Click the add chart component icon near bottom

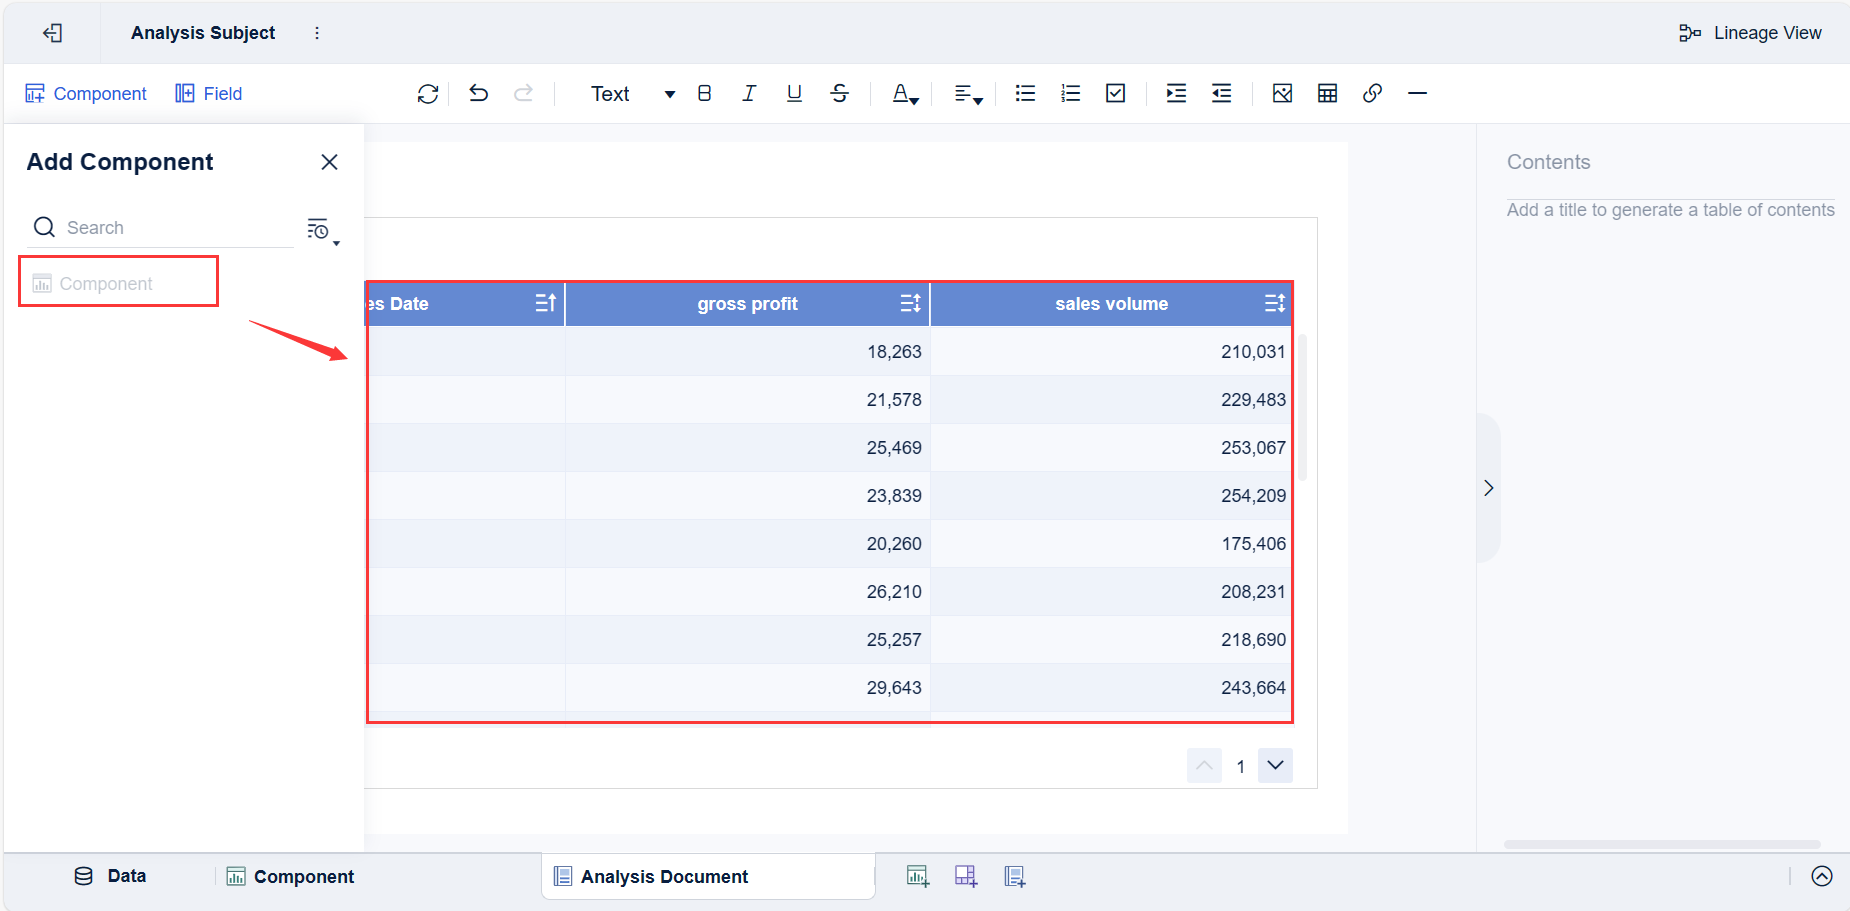coord(917,875)
